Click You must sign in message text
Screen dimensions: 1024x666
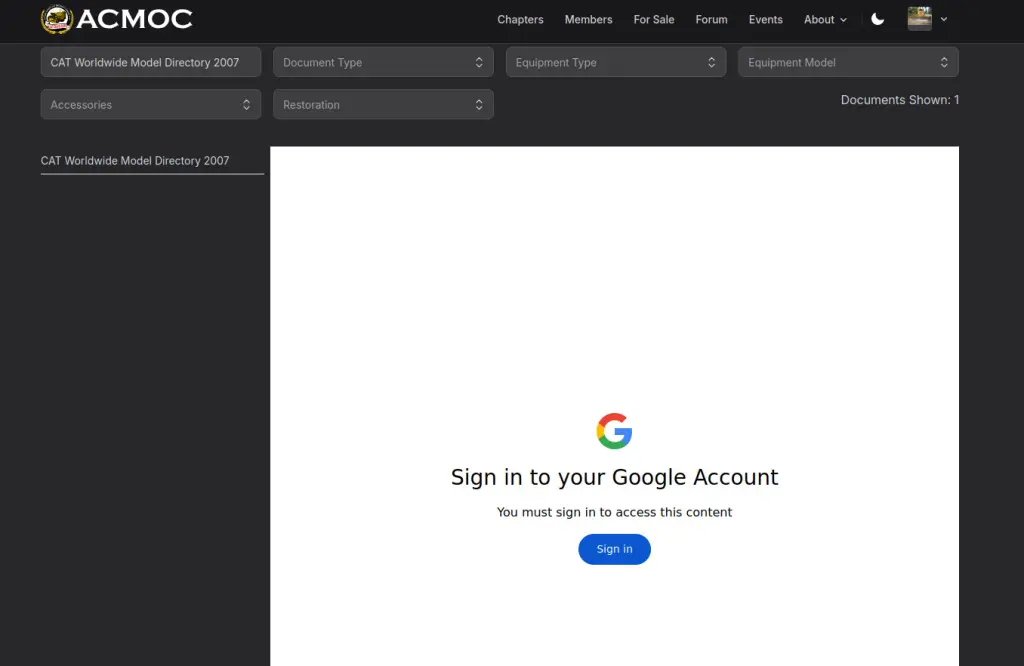[614, 513]
